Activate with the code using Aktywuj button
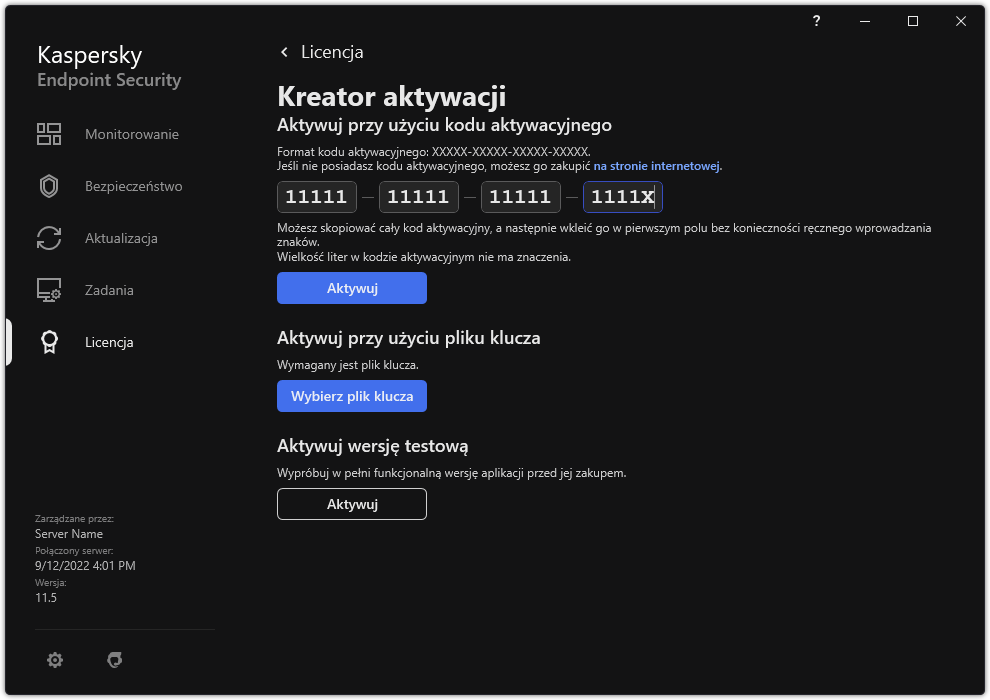 click(351, 288)
